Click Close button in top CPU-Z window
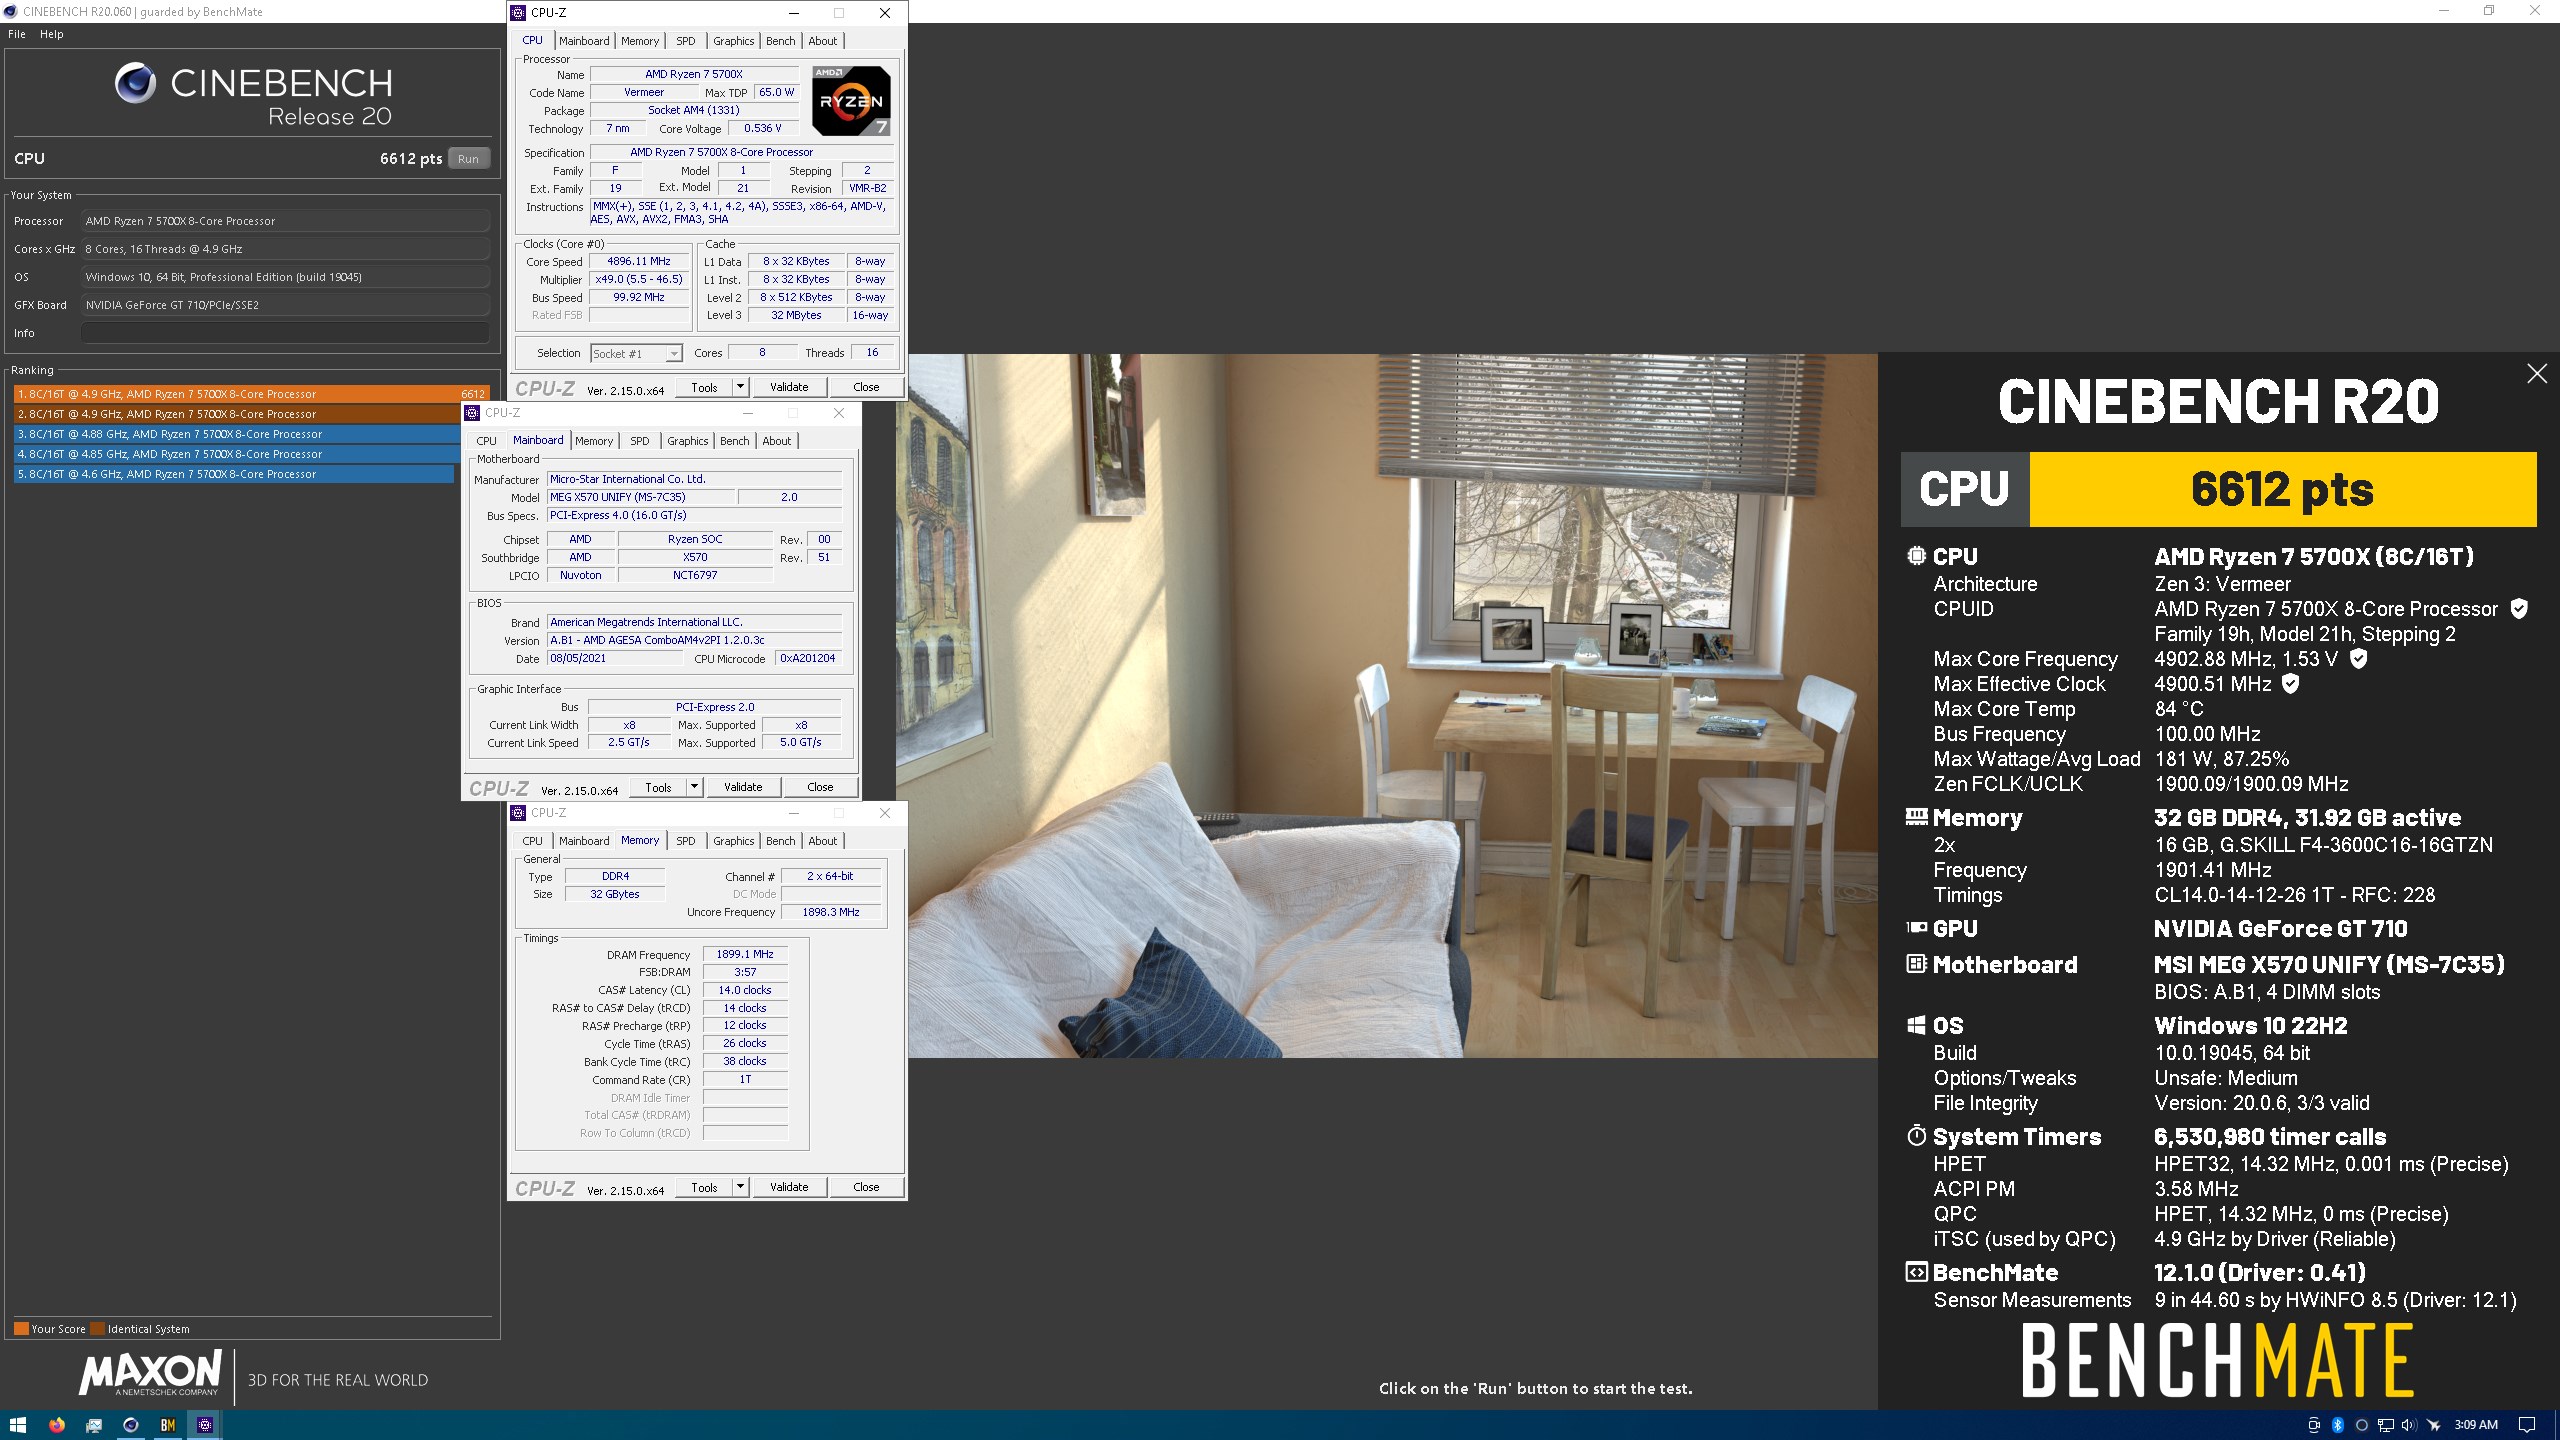The image size is (2560, 1440). point(866,387)
